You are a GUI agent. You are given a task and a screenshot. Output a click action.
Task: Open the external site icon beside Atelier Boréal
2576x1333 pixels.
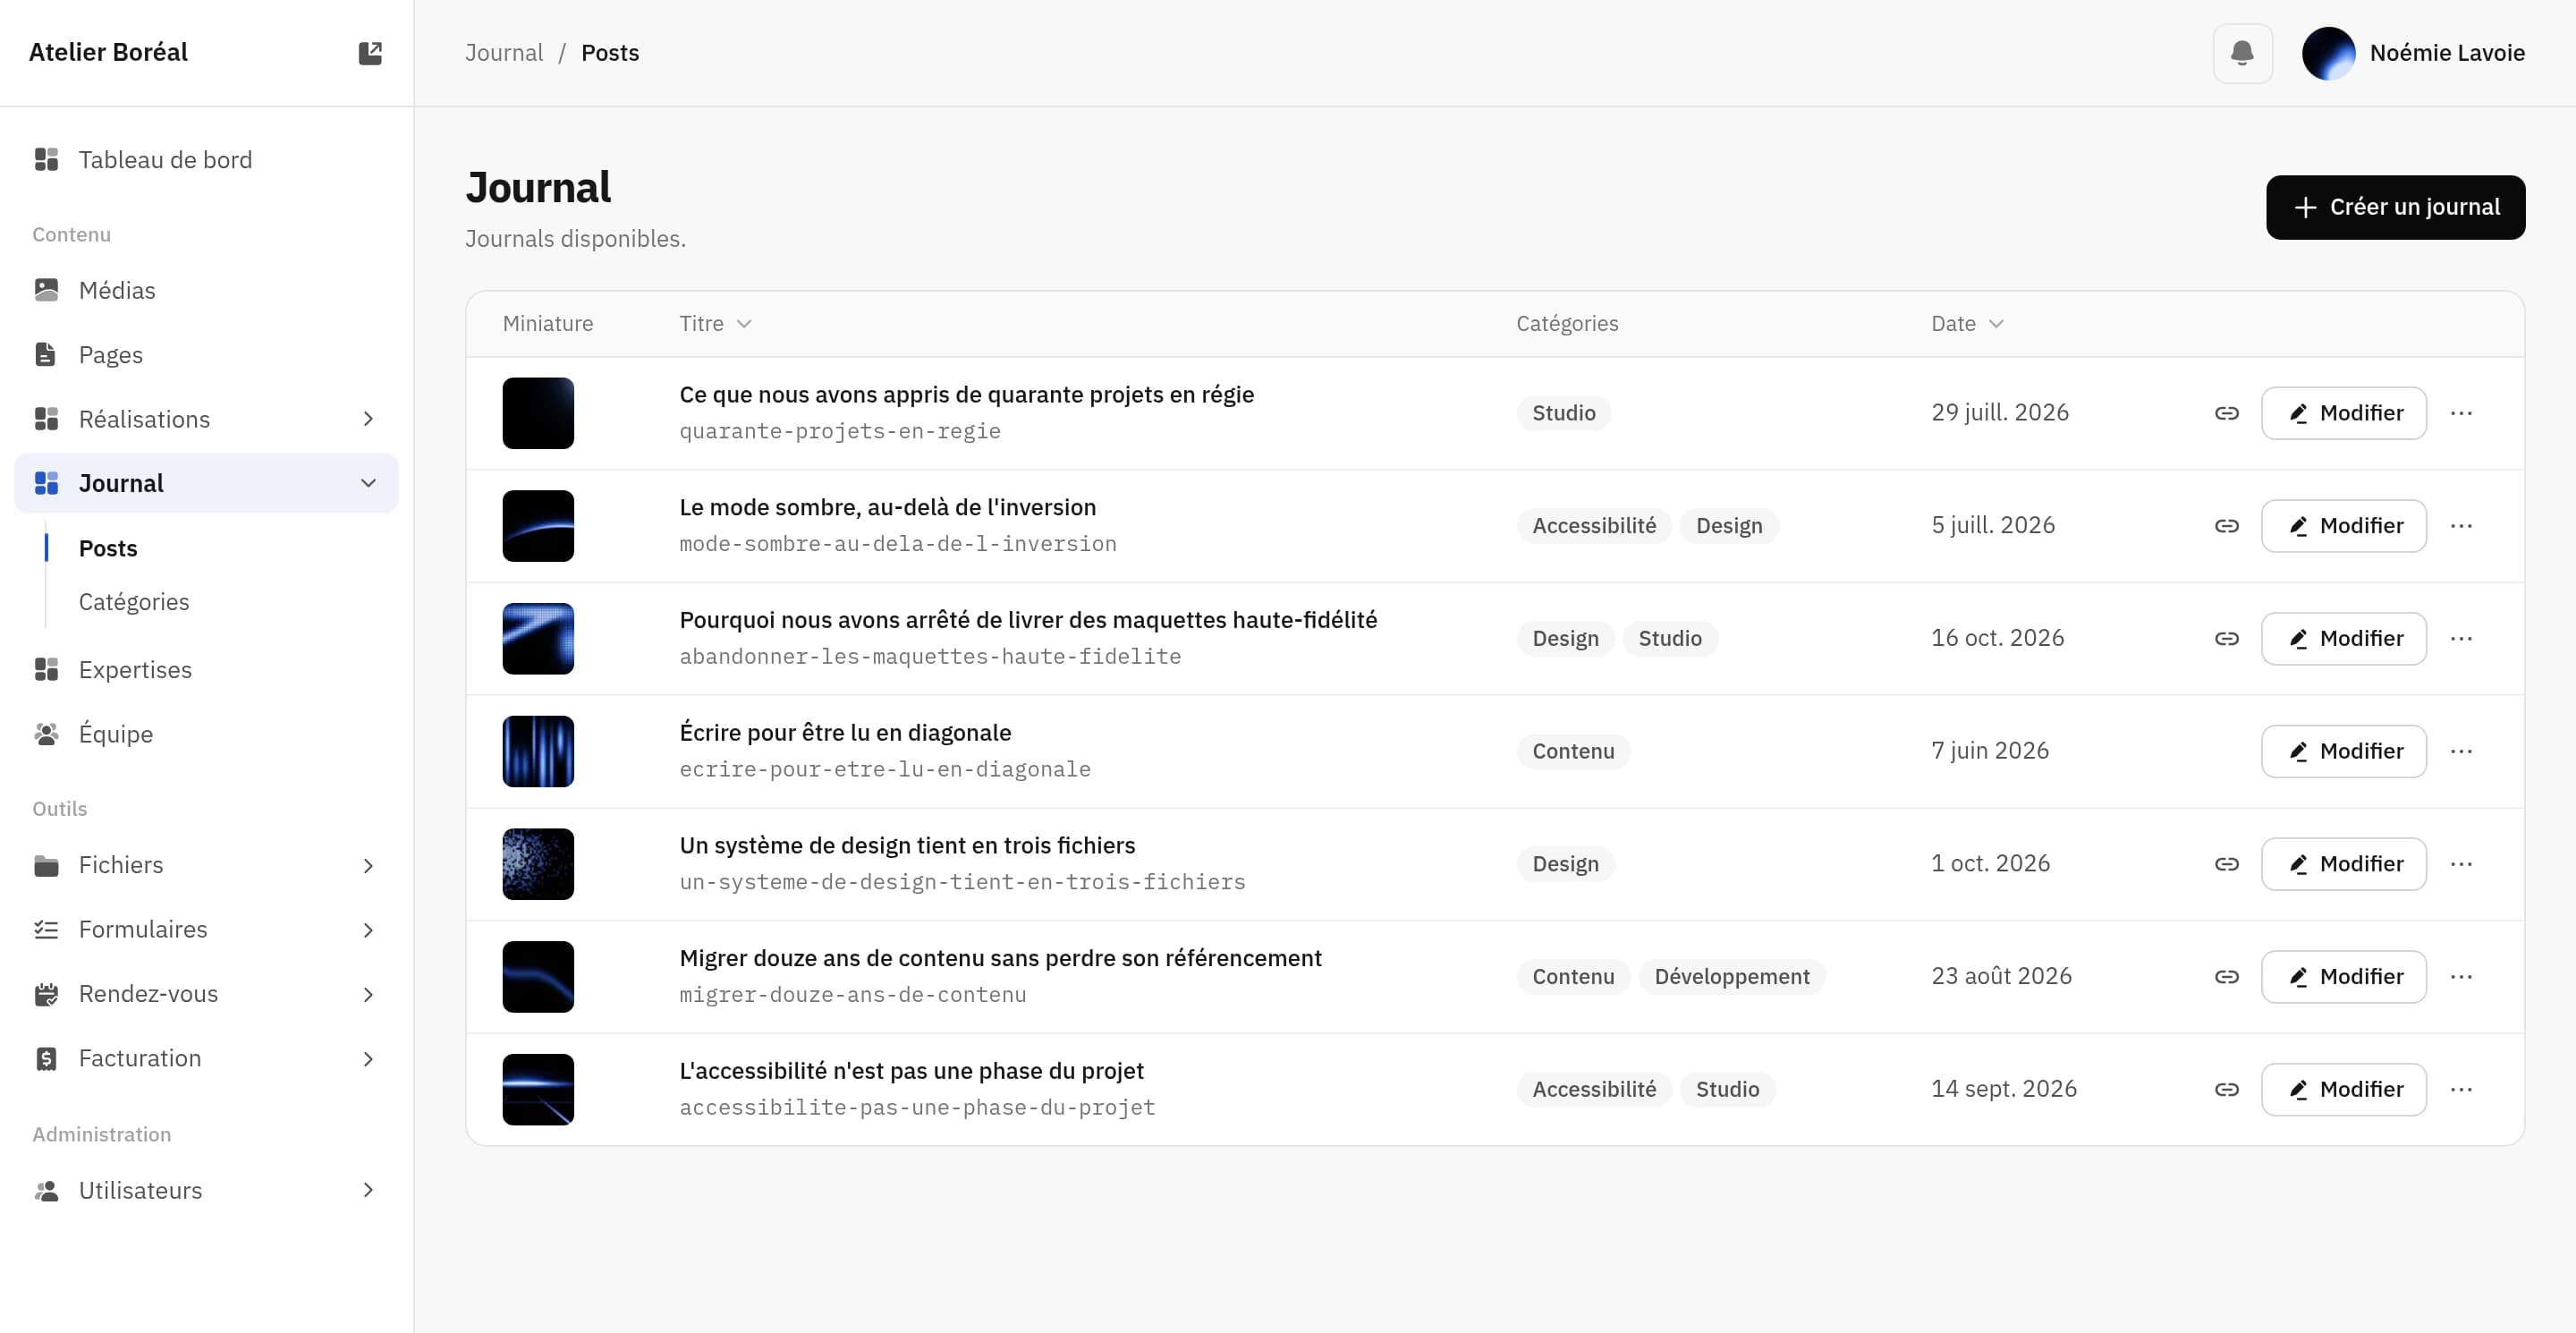[x=370, y=53]
